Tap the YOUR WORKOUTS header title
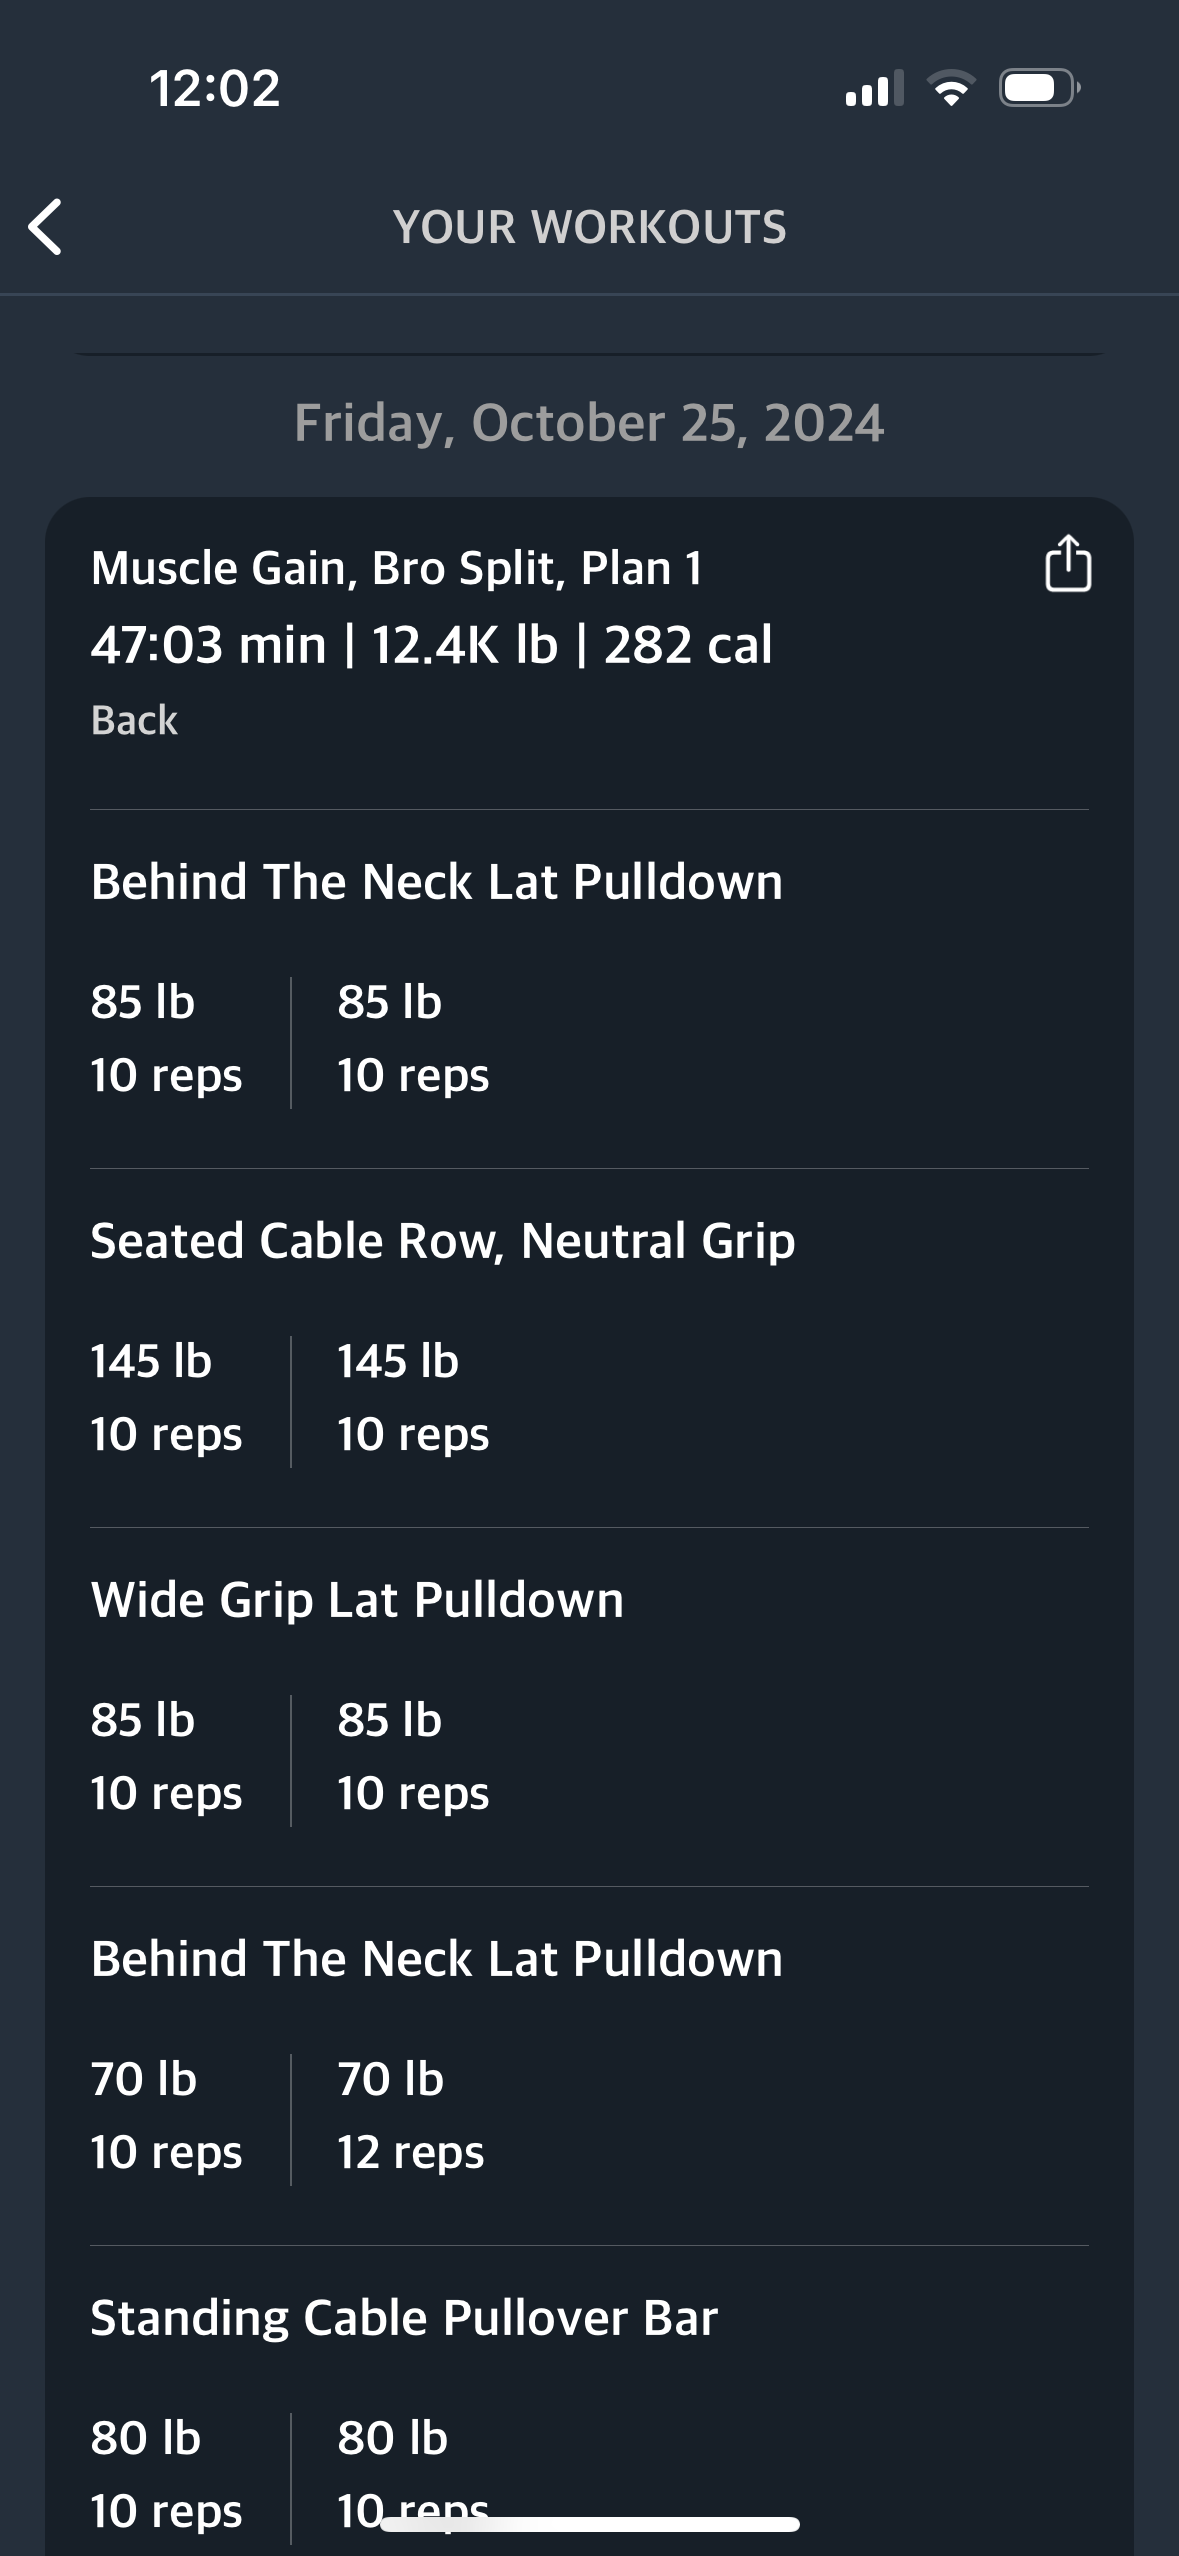 (589, 227)
